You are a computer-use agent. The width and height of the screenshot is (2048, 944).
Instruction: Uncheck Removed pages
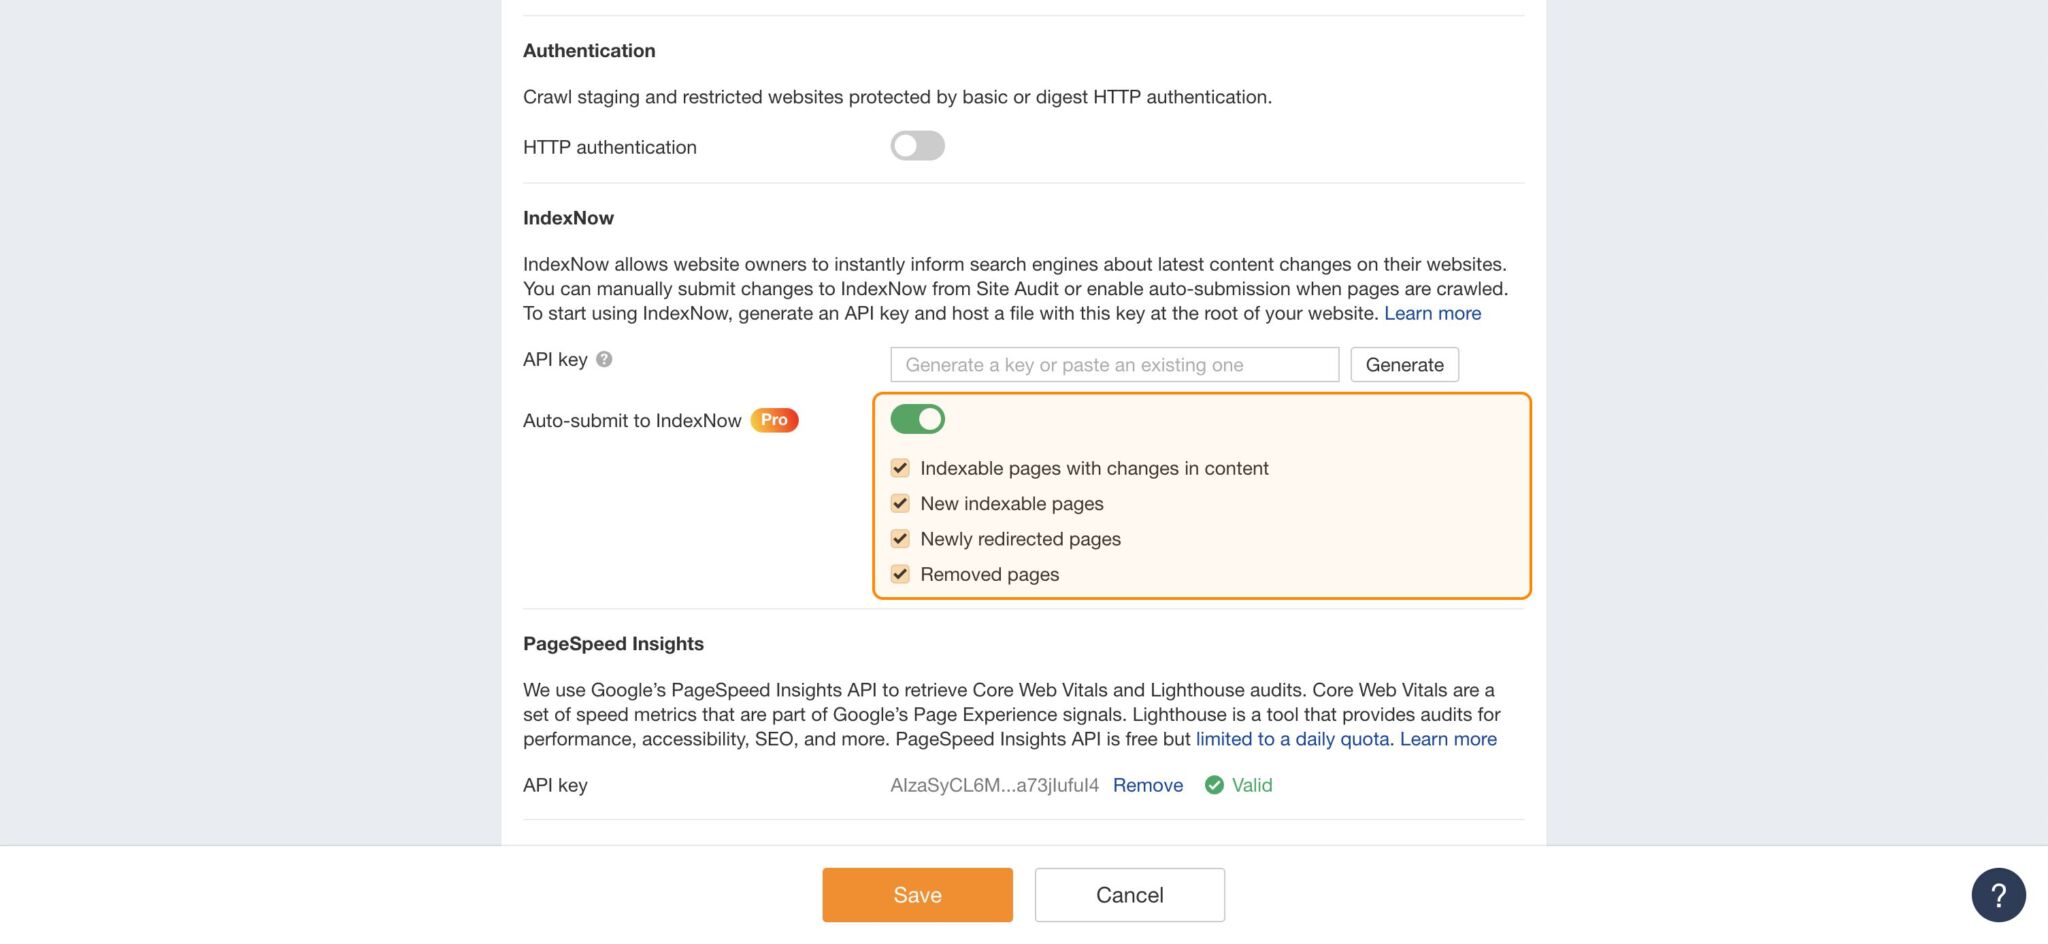pyautogui.click(x=899, y=573)
